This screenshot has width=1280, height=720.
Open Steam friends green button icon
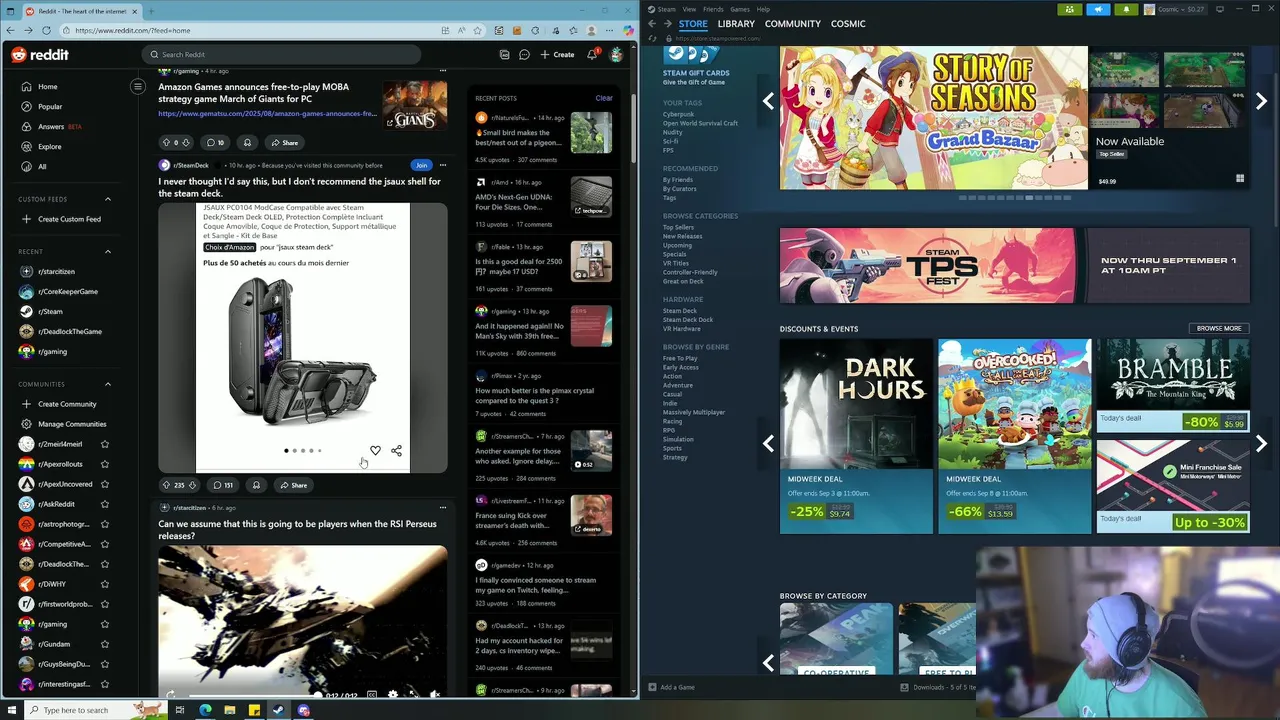pos(1070,9)
